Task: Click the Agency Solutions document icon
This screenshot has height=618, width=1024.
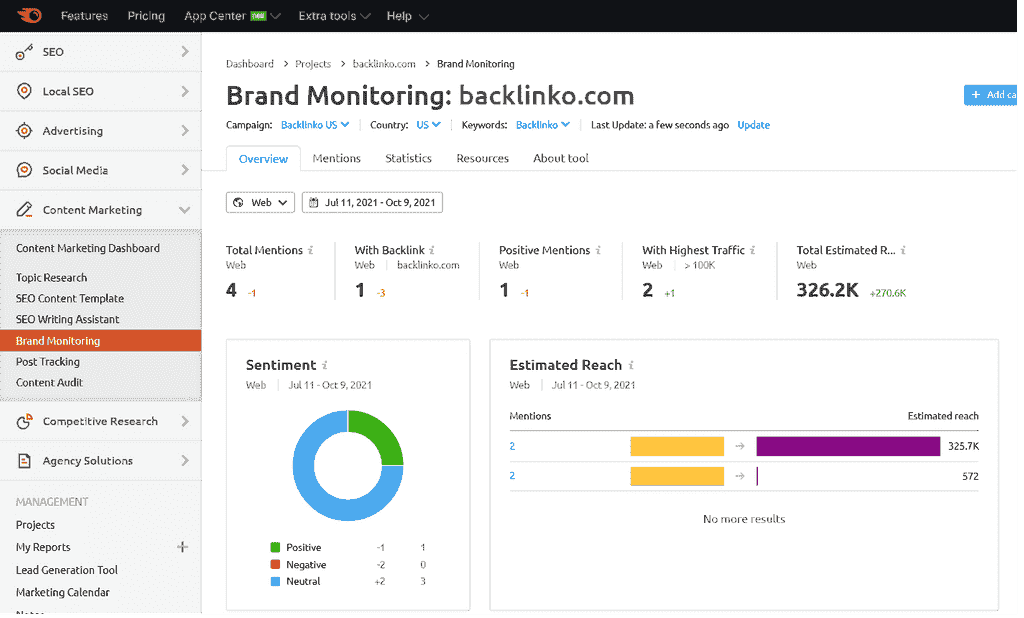Action: pos(24,461)
